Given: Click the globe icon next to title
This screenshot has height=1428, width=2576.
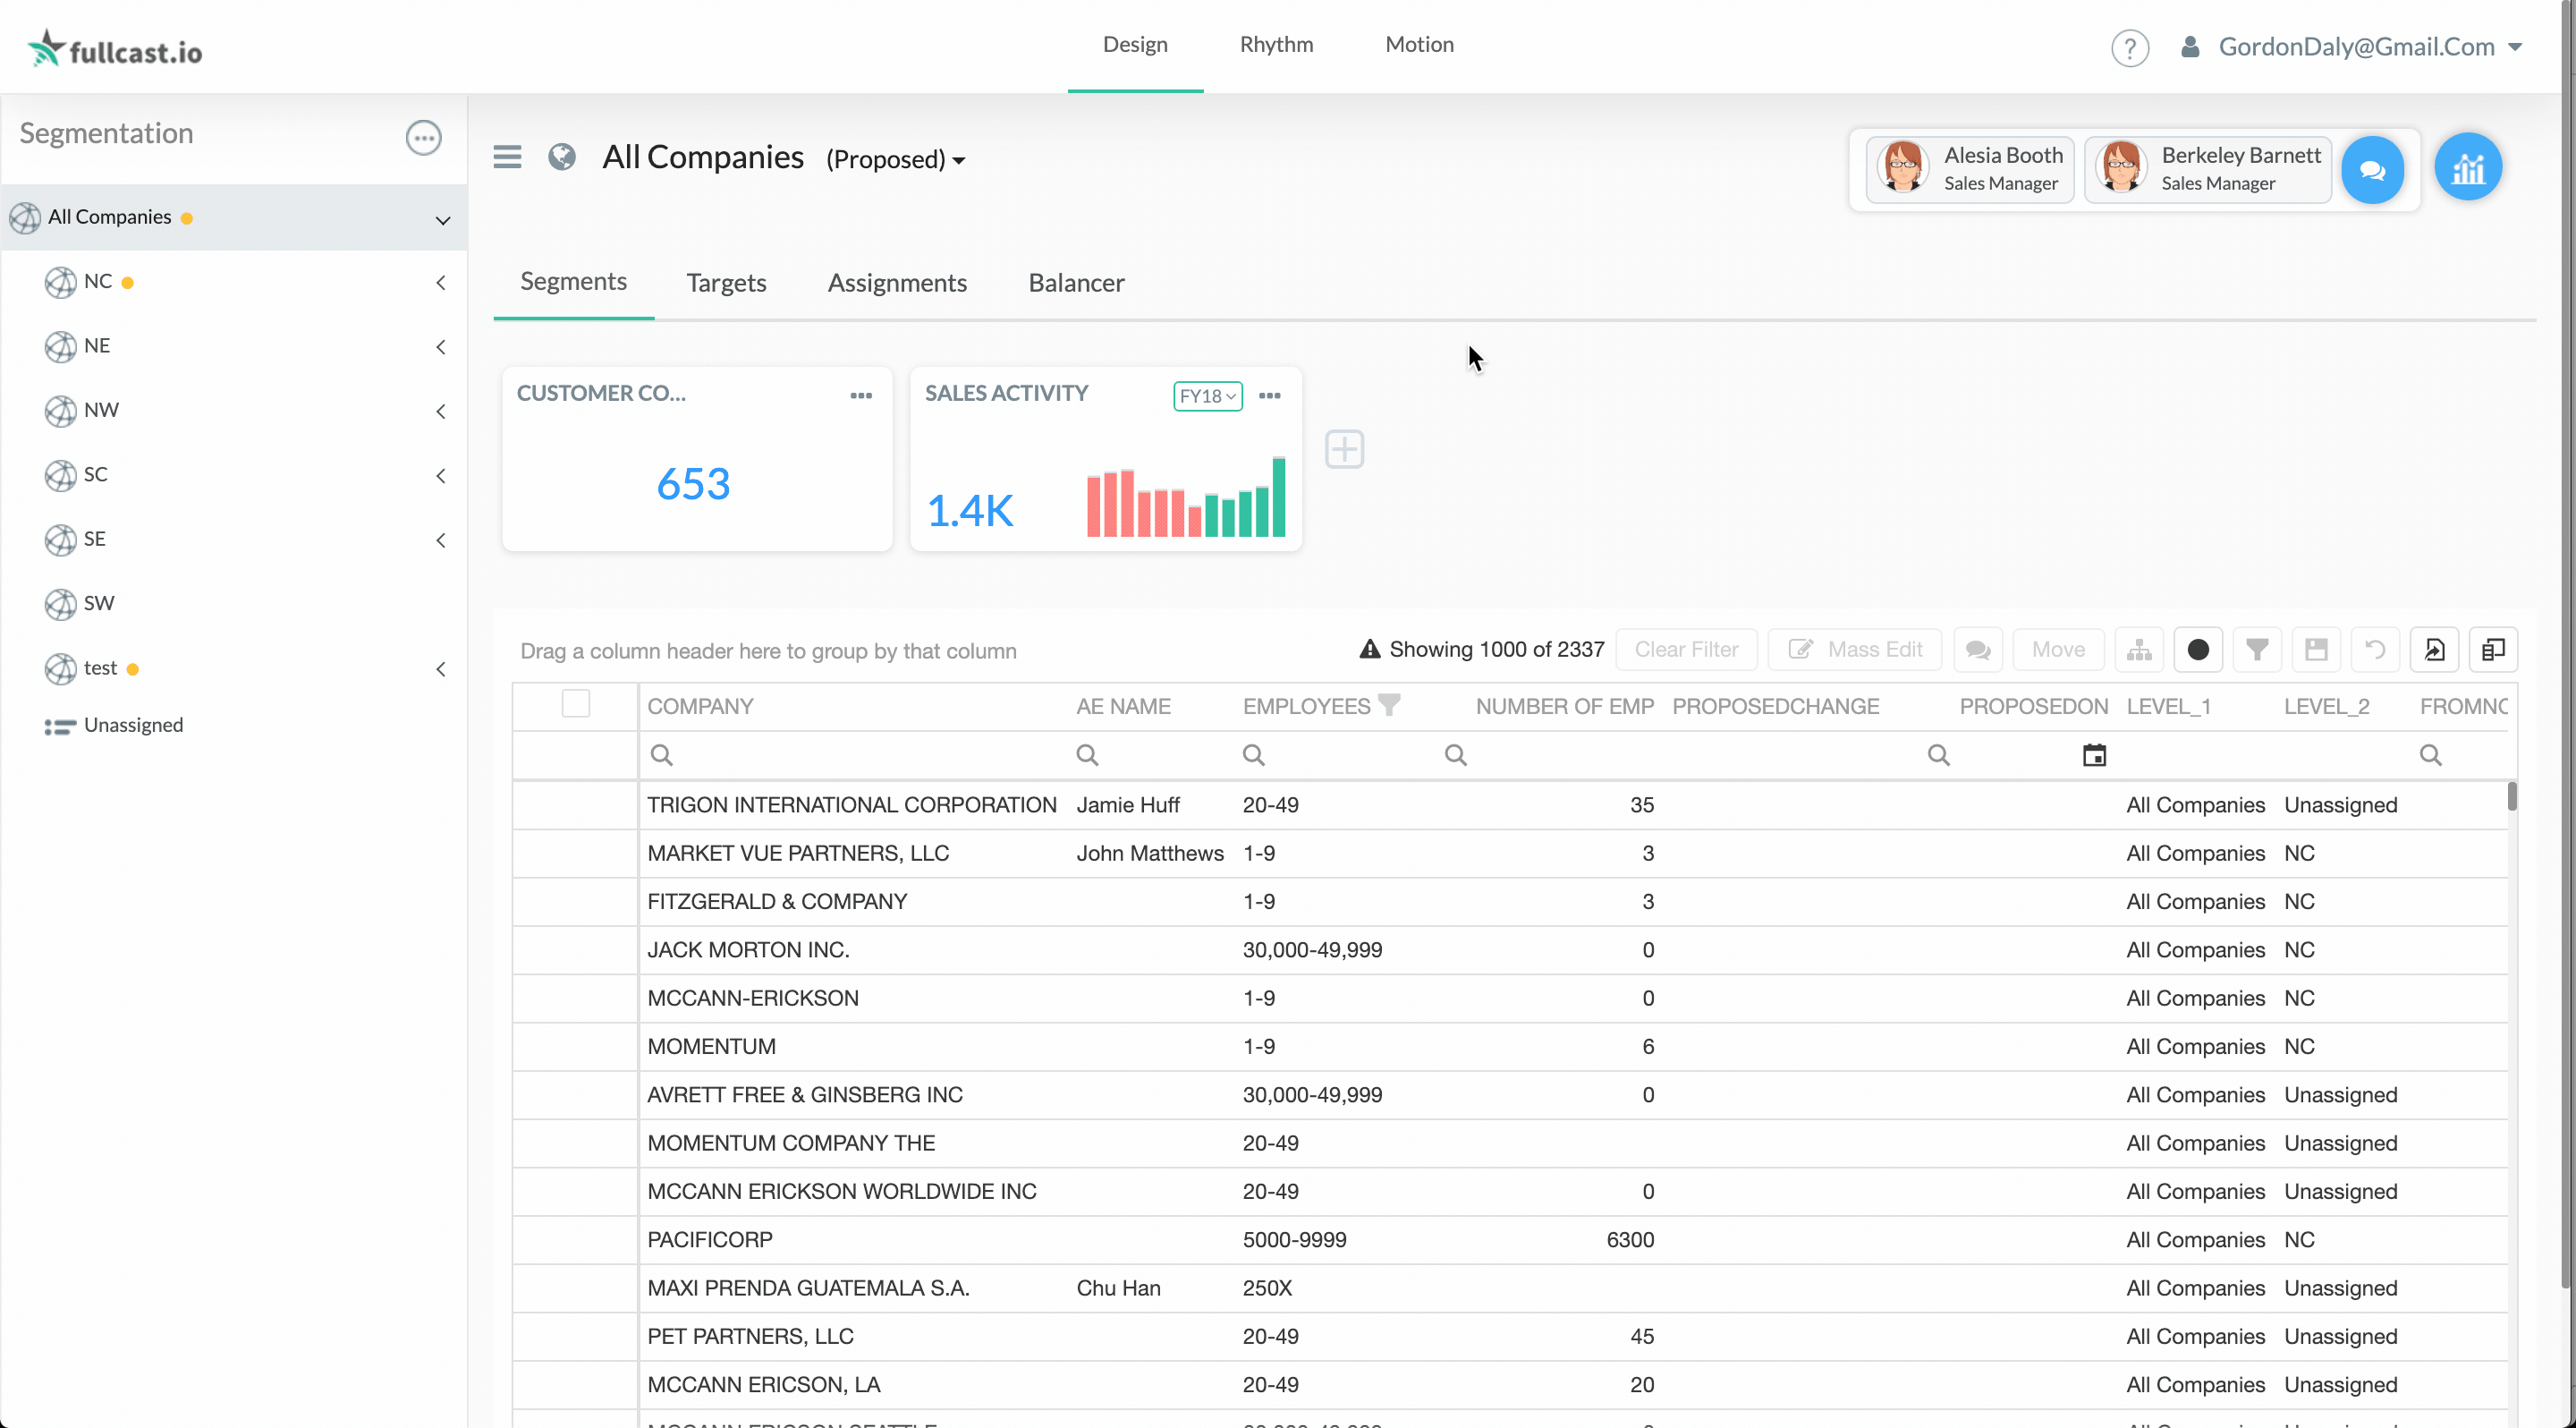Looking at the screenshot, I should [562, 157].
